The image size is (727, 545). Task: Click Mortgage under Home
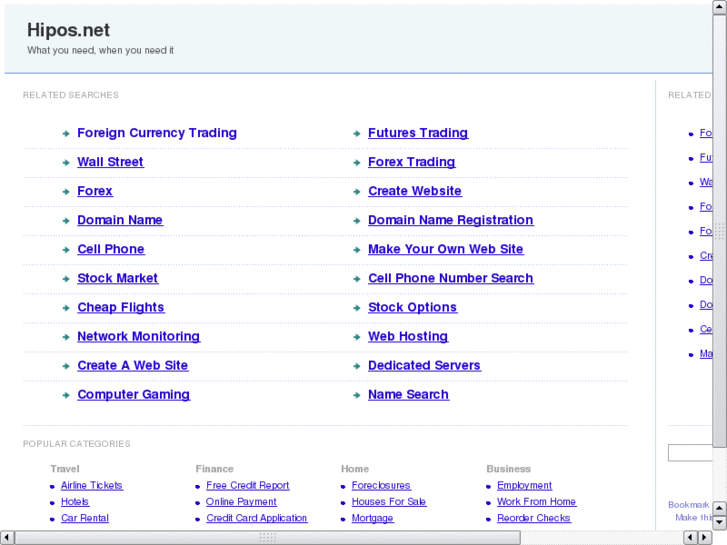pos(372,518)
